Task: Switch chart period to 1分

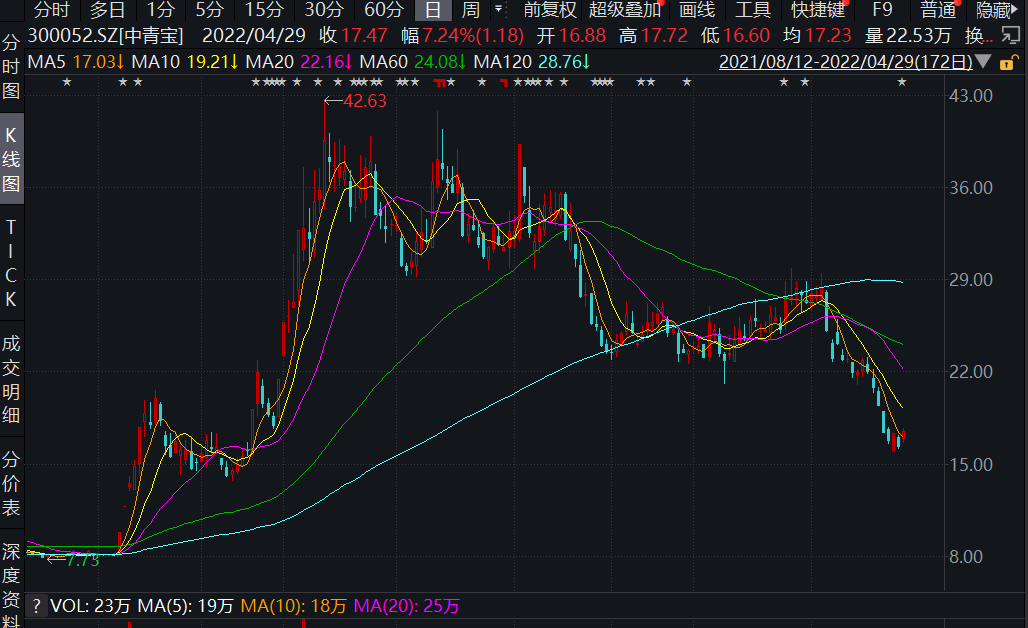Action: [x=161, y=10]
